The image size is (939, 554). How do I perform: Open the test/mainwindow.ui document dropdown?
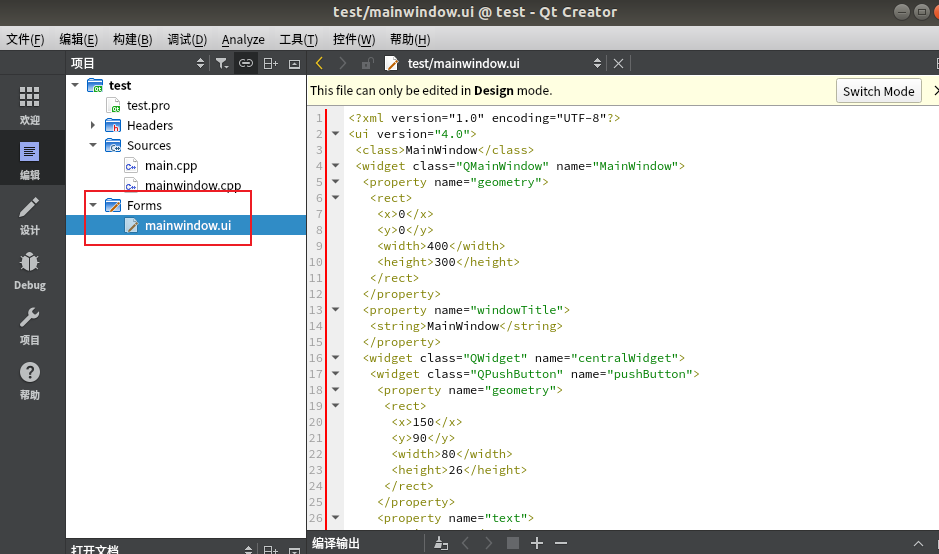click(x=597, y=63)
